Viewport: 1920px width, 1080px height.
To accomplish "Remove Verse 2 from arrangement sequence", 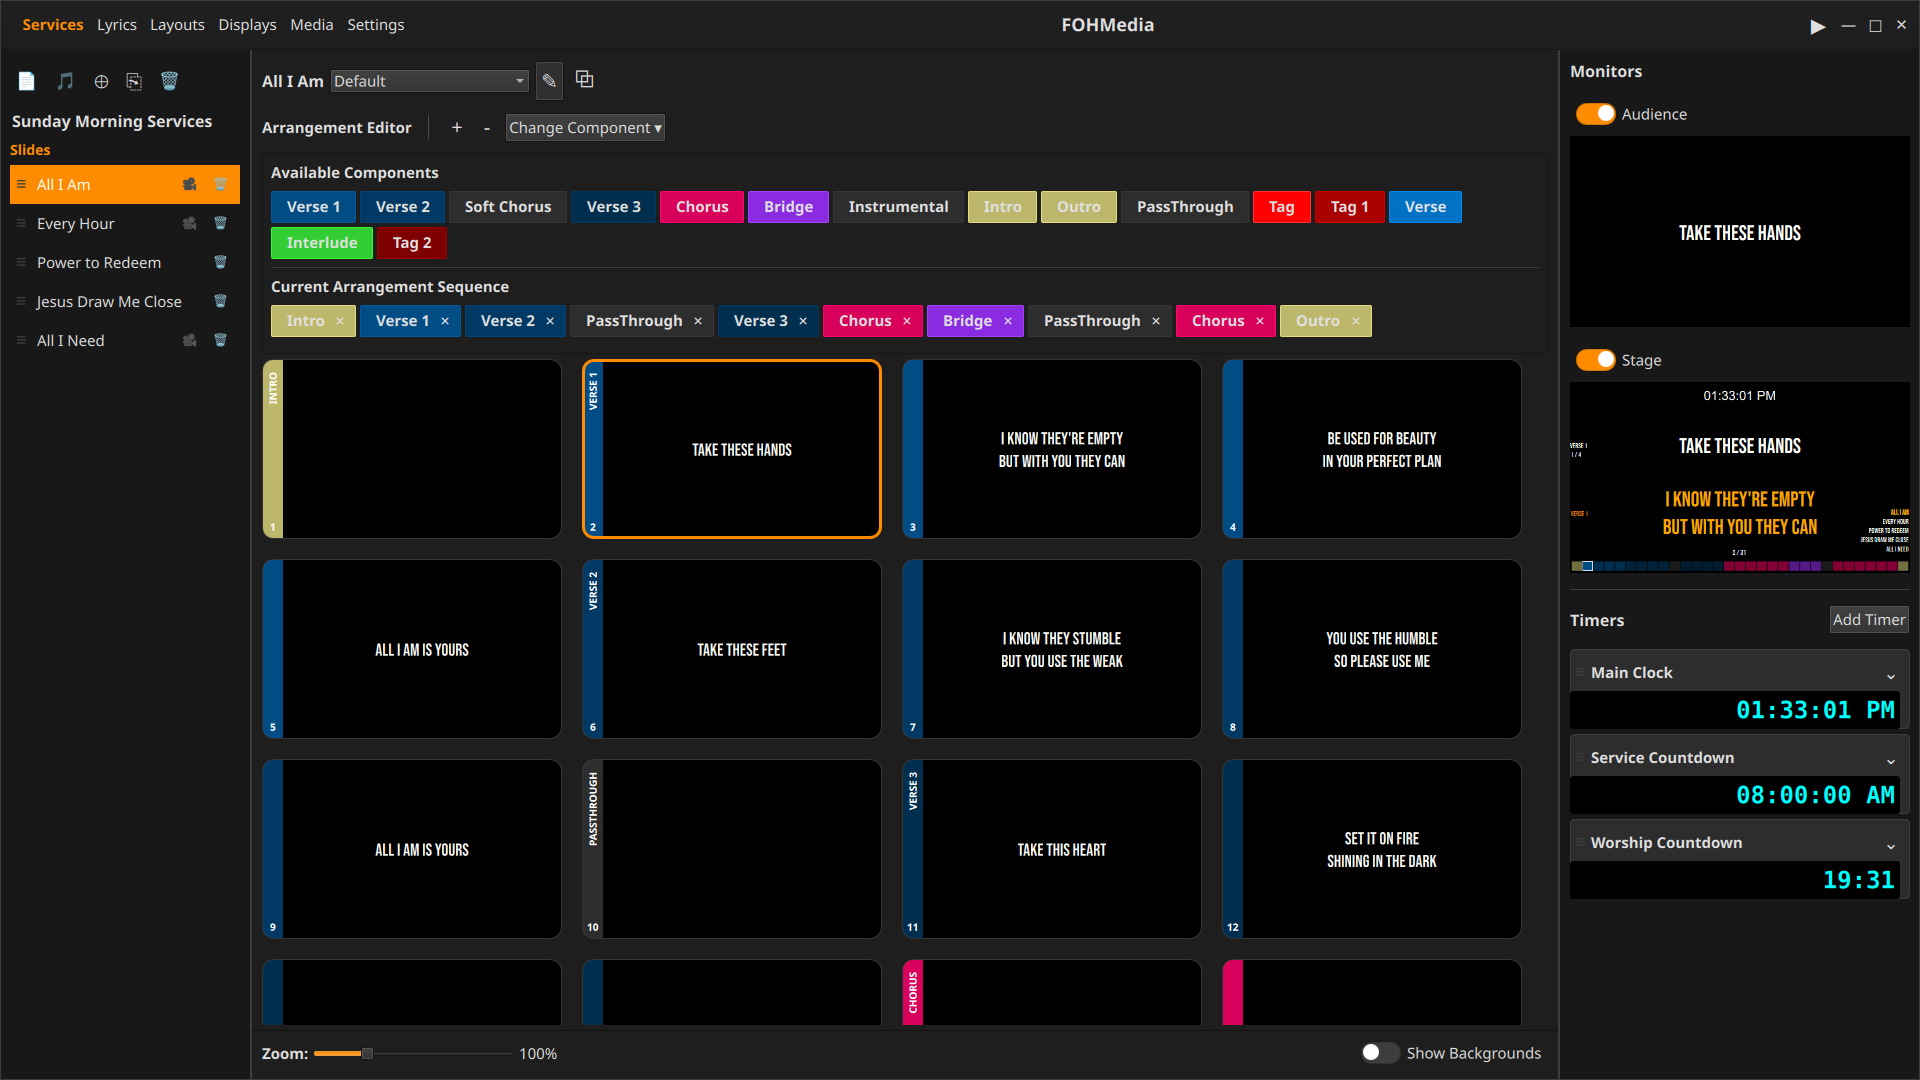I will pyautogui.click(x=550, y=321).
